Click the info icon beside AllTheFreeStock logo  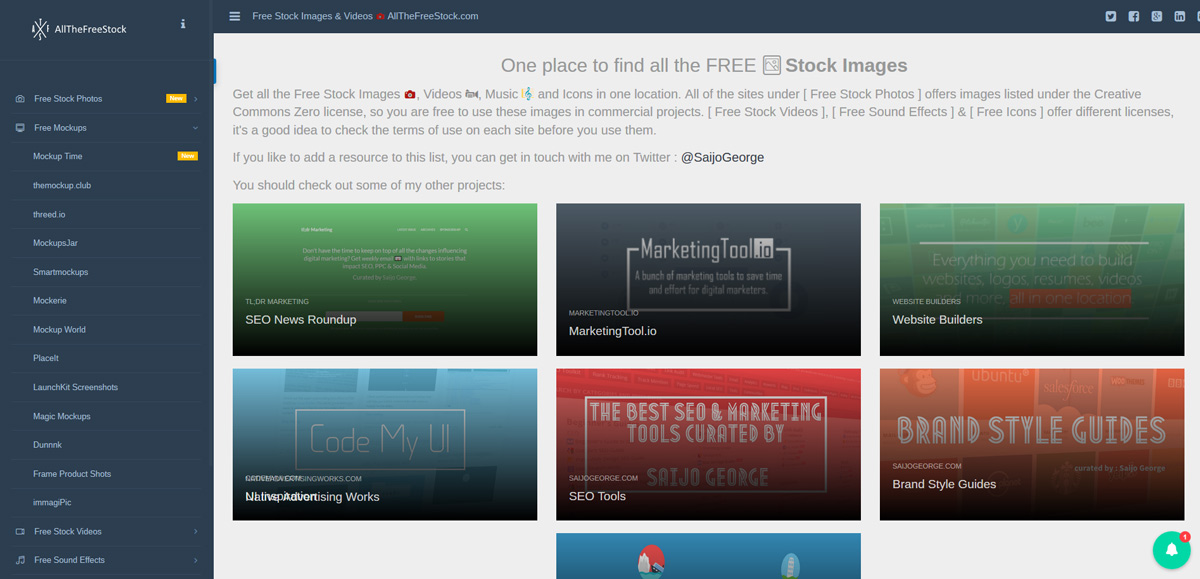click(x=182, y=24)
